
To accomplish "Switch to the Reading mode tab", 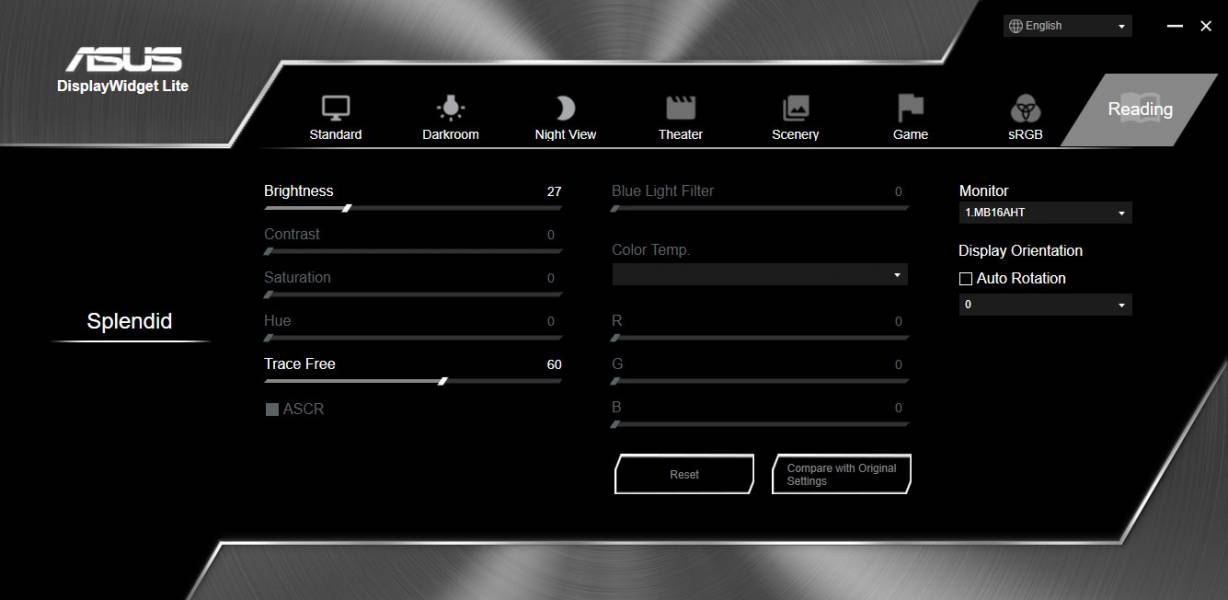I will click(1139, 109).
